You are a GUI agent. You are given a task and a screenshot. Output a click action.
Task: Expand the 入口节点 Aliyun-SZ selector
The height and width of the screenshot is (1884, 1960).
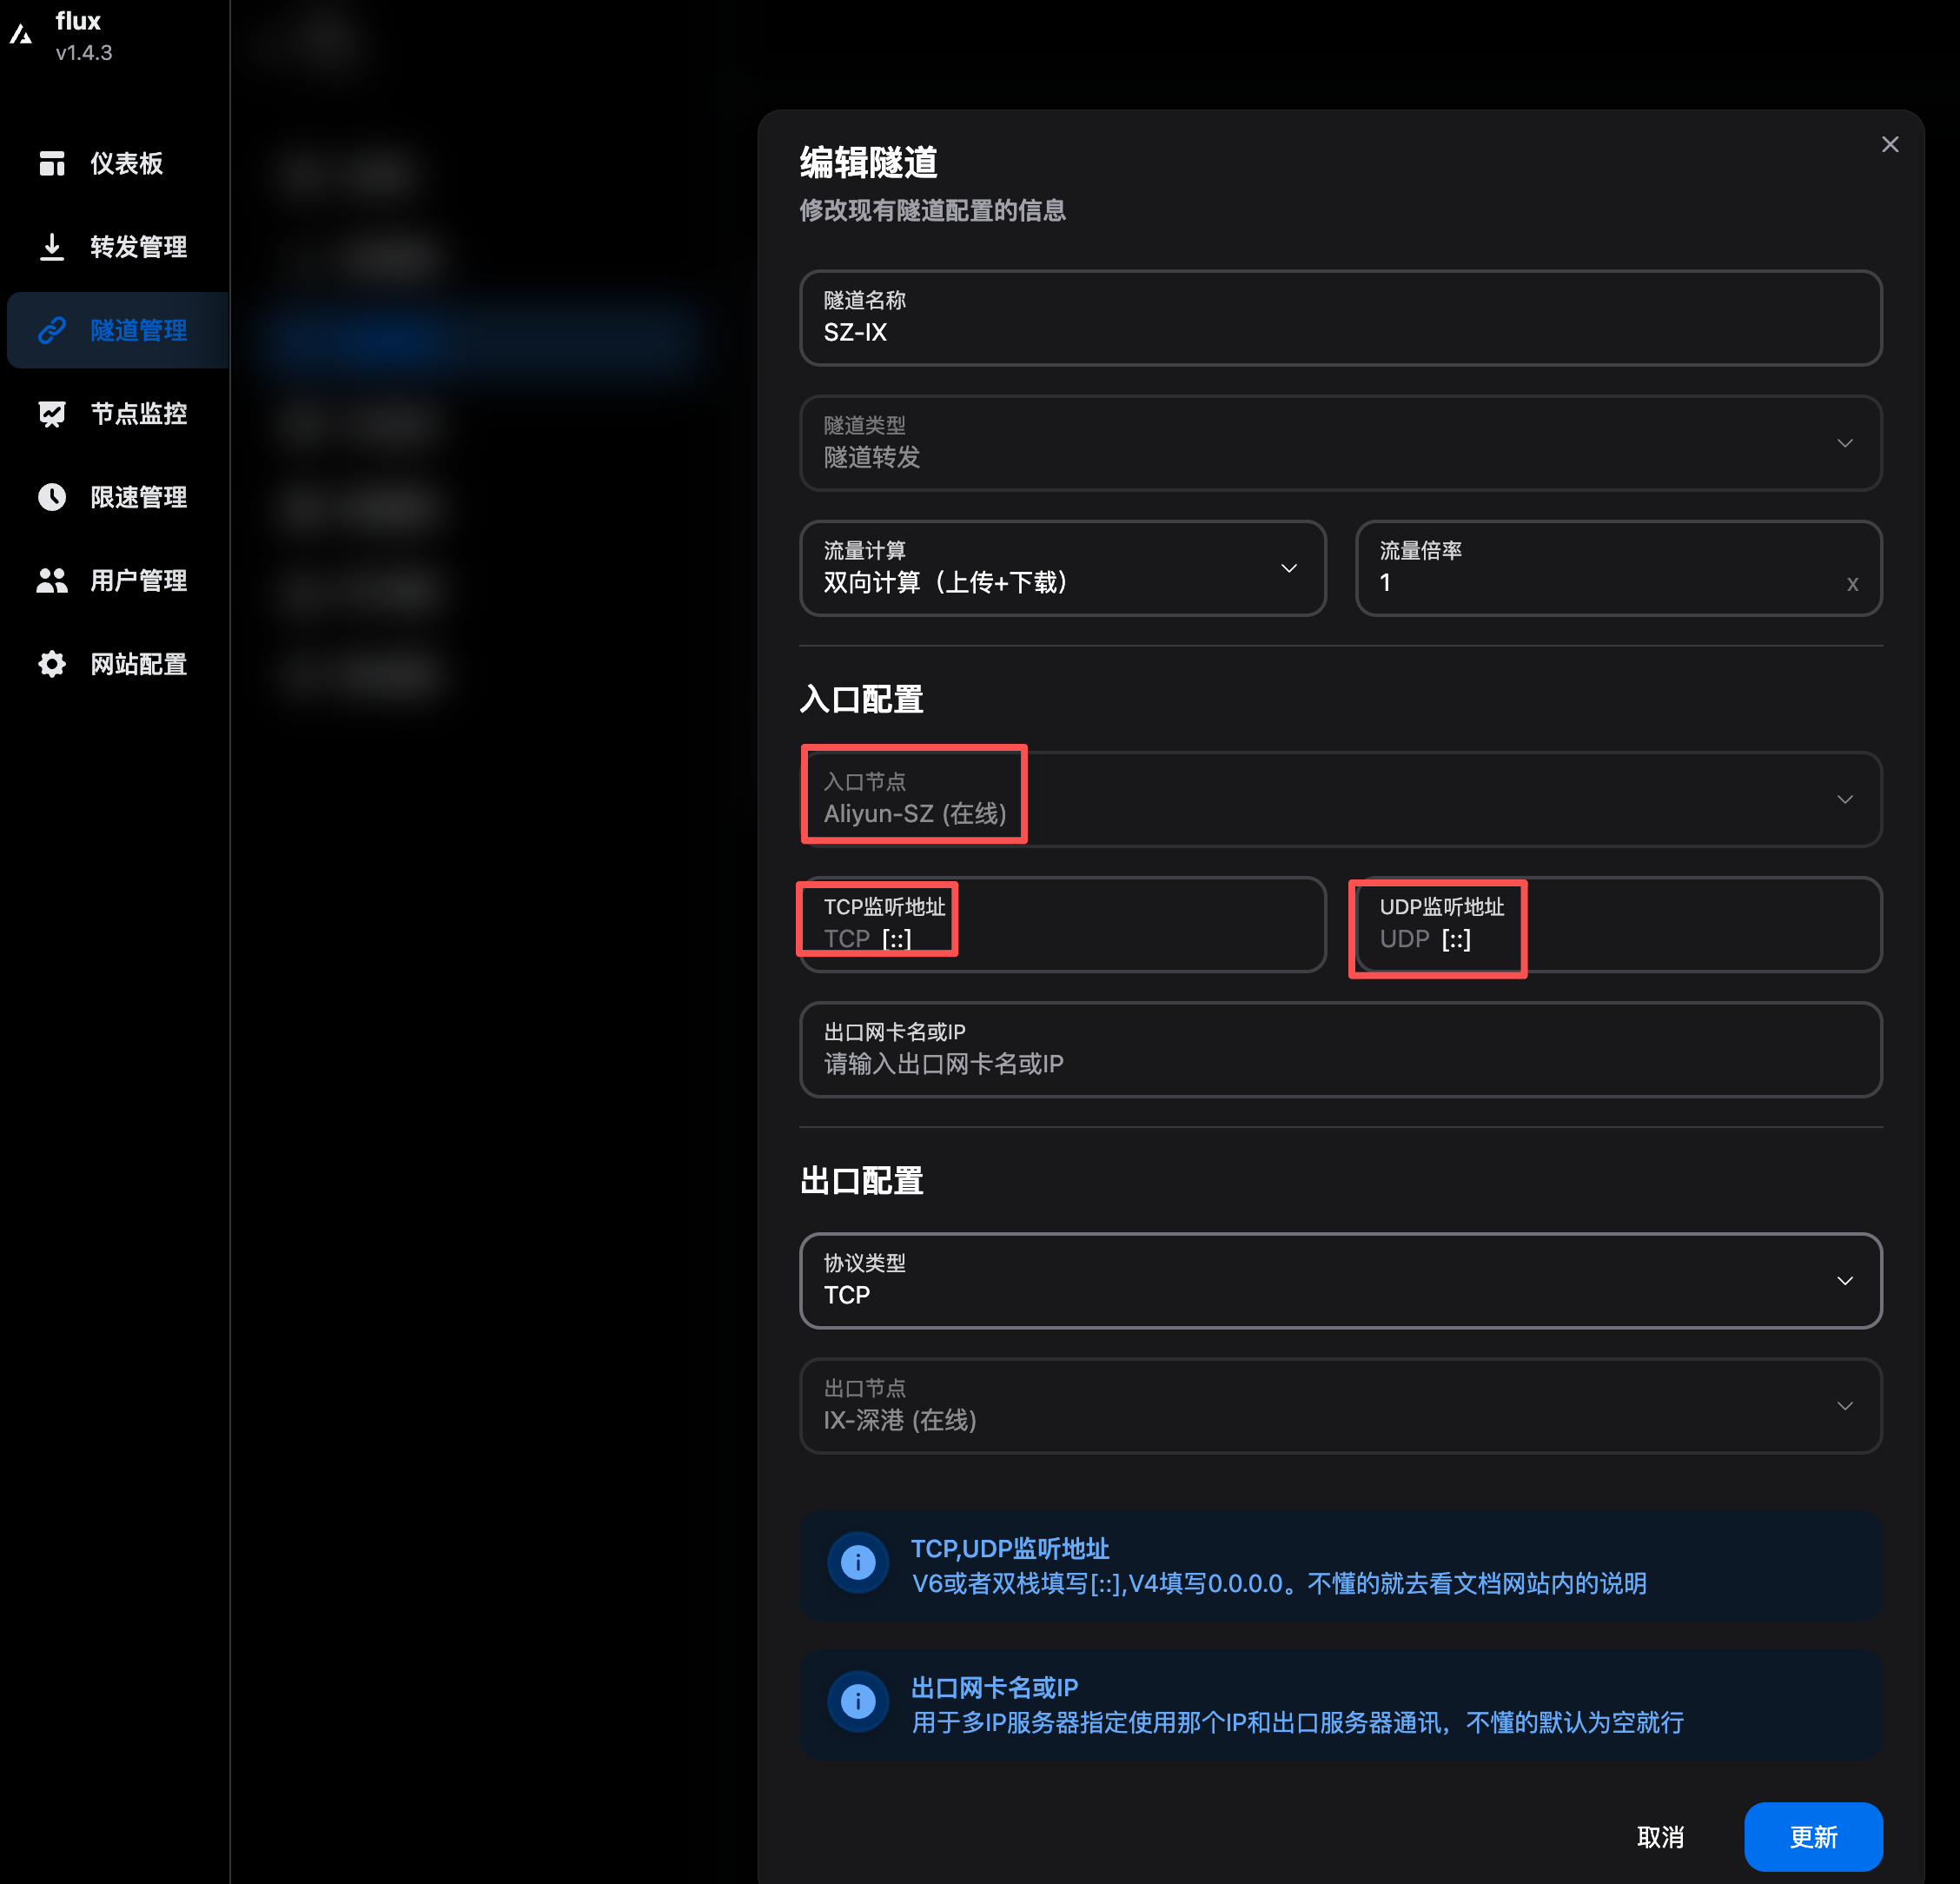click(1340, 799)
